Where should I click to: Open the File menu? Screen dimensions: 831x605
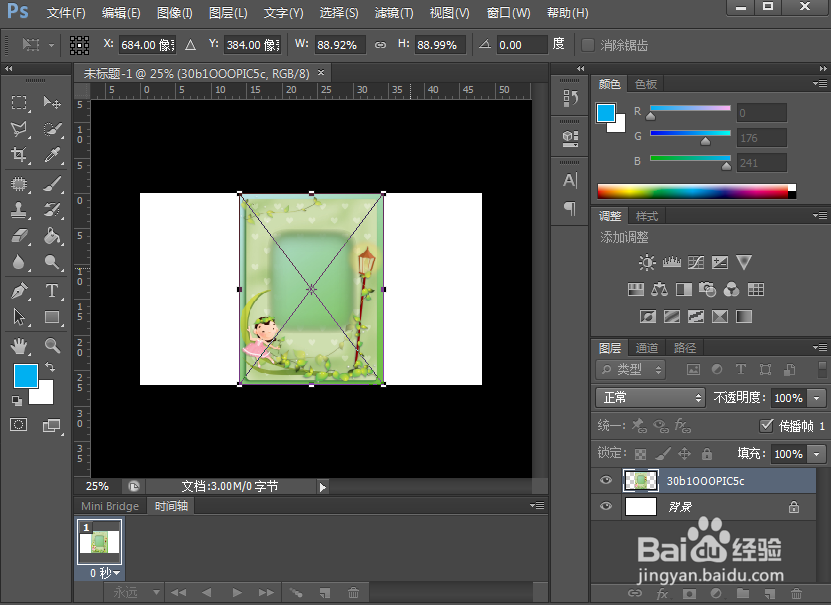(66, 13)
